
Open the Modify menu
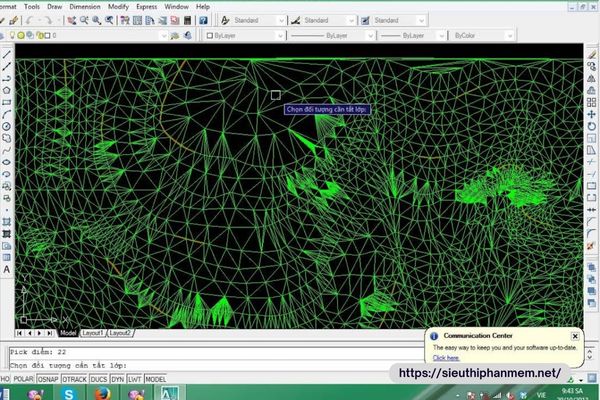tap(118, 7)
